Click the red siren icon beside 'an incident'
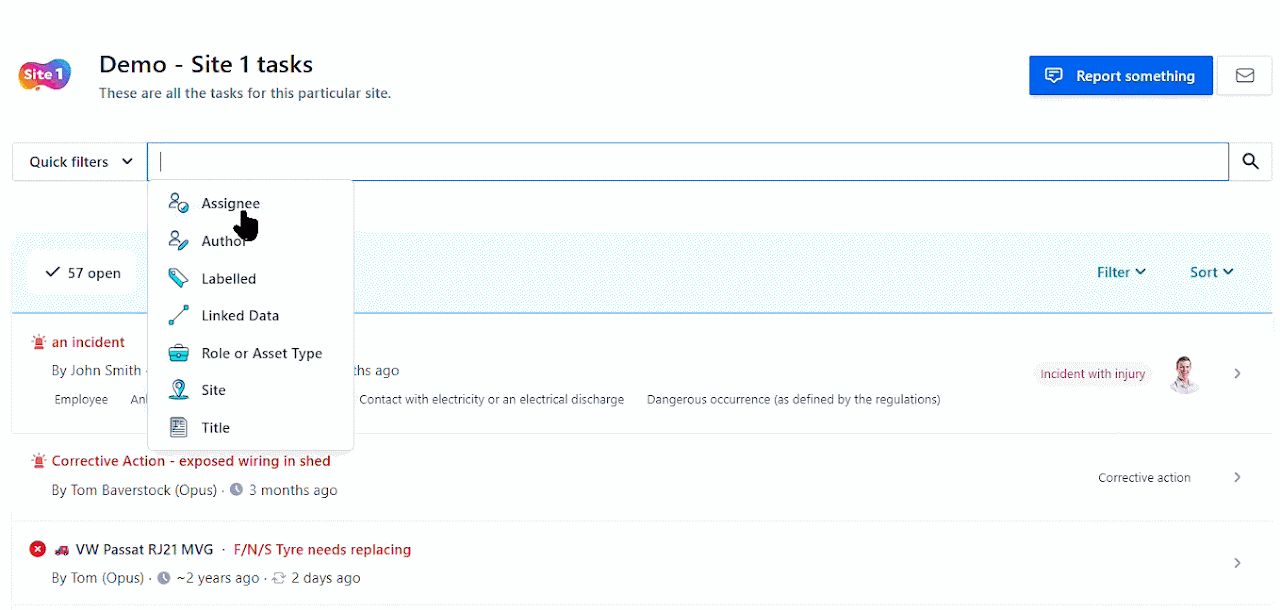 pos(38,342)
